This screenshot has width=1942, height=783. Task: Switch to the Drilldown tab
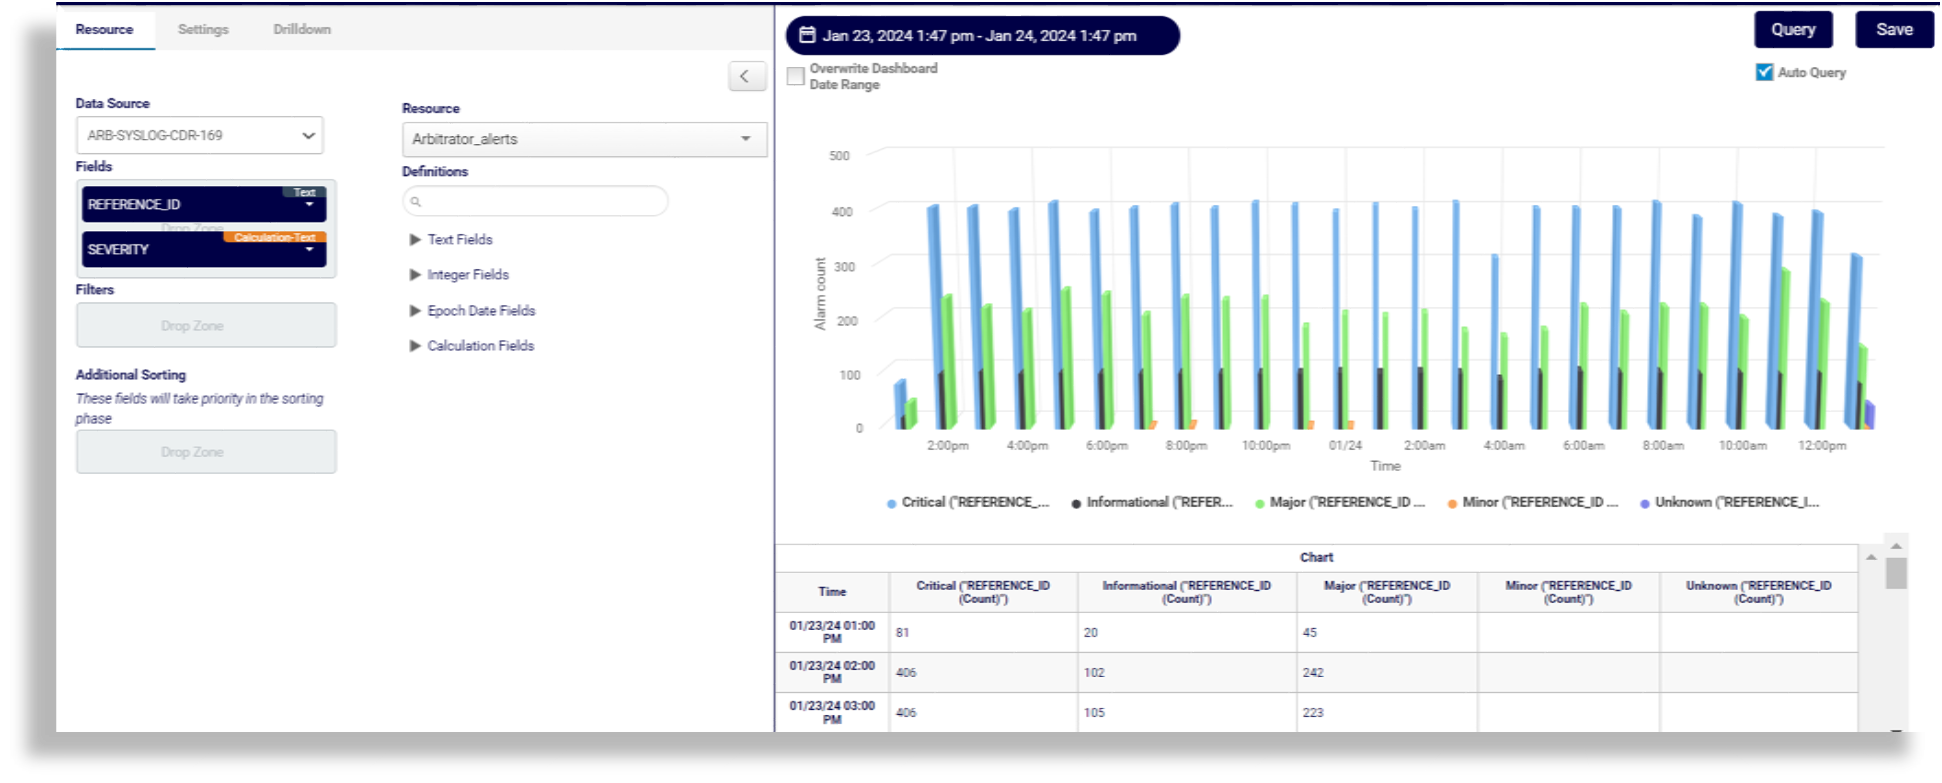point(302,29)
